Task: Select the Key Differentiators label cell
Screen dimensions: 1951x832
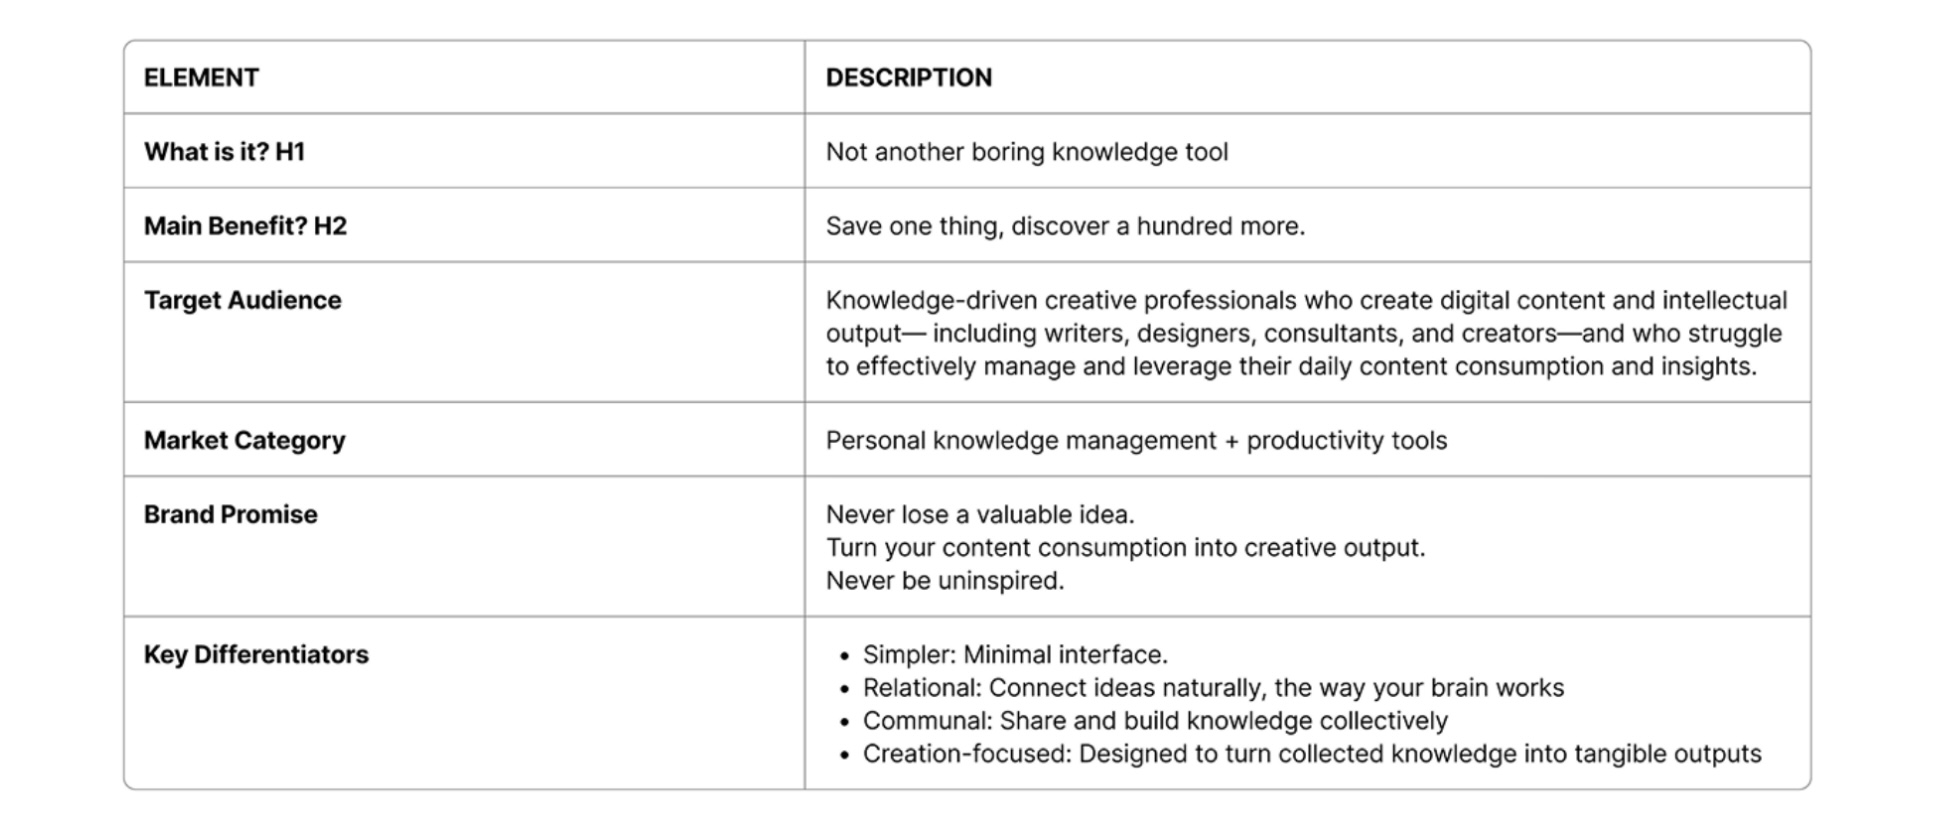Action: [x=464, y=702]
